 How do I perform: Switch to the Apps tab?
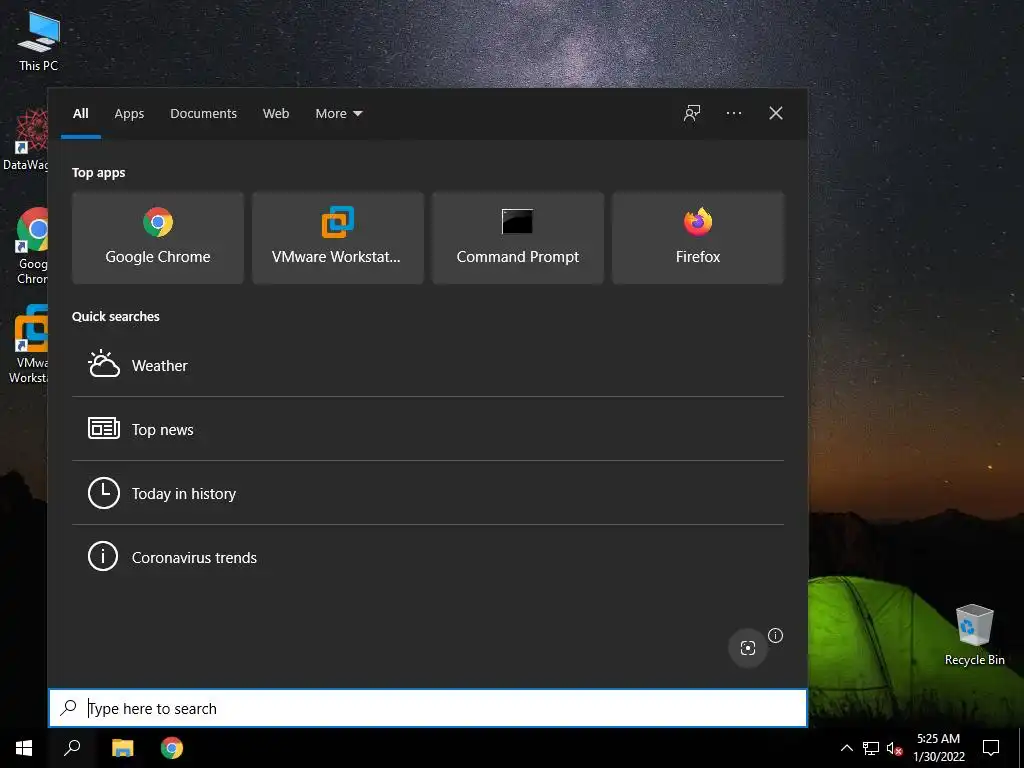(129, 114)
